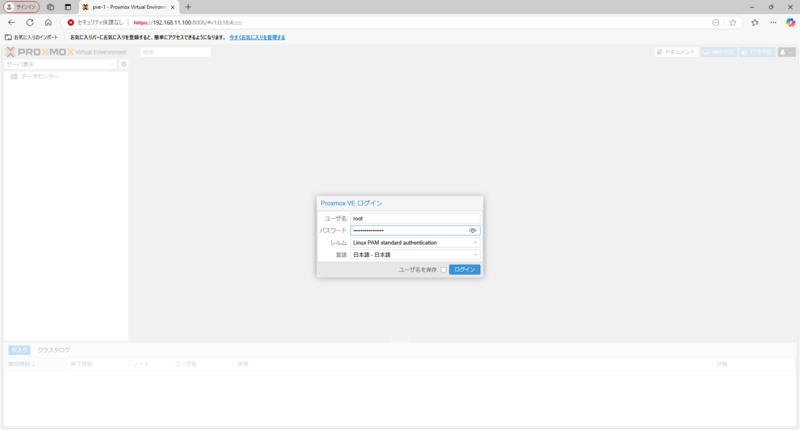Switch to the Tasks tab
Screen dimensions: 800x430
[x=19, y=350]
